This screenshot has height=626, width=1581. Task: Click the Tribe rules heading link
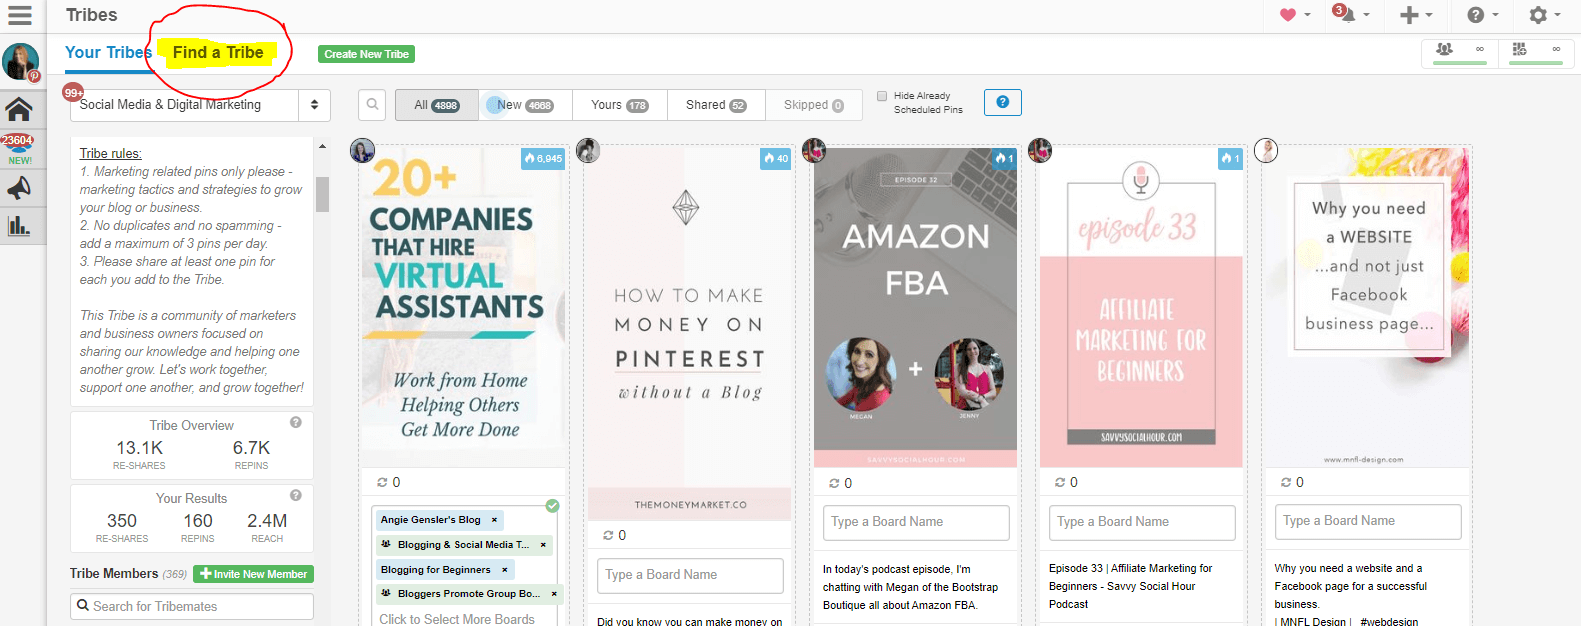[110, 153]
